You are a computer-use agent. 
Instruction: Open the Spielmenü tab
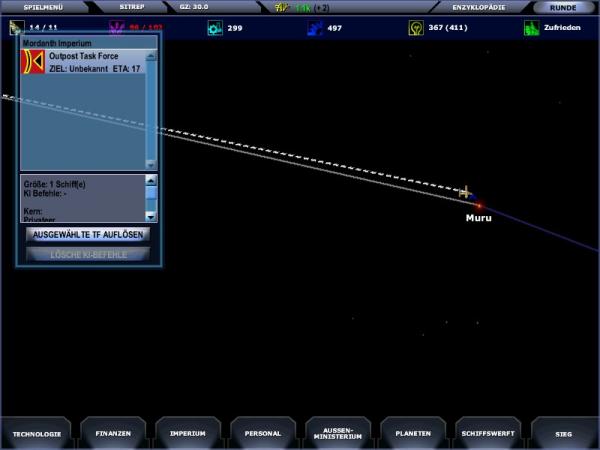click(43, 7)
